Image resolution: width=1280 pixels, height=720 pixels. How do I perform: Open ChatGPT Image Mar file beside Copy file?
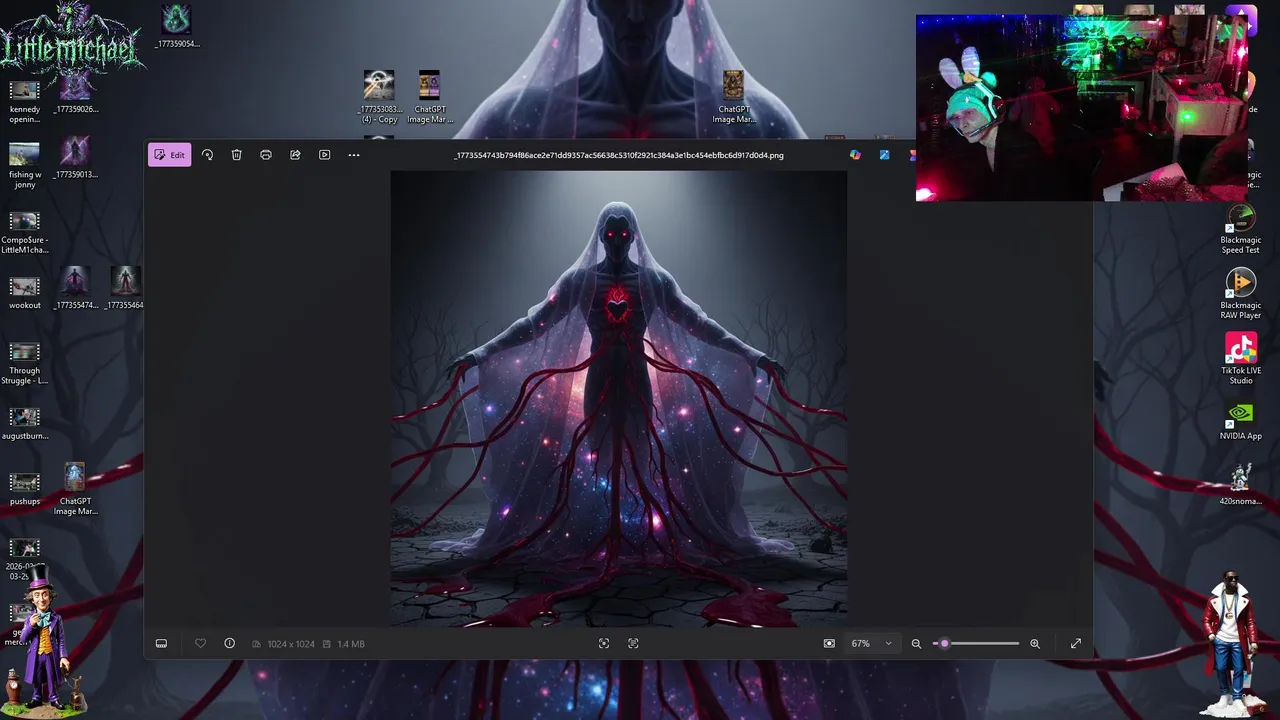[x=430, y=97]
